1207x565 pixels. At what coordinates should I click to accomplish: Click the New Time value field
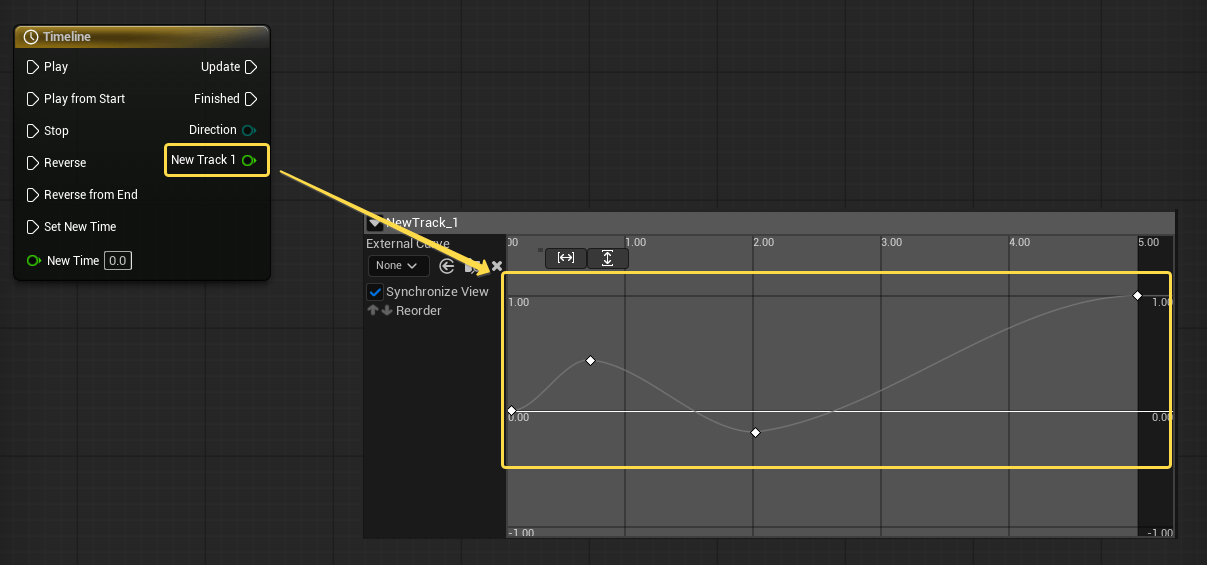pos(118,261)
